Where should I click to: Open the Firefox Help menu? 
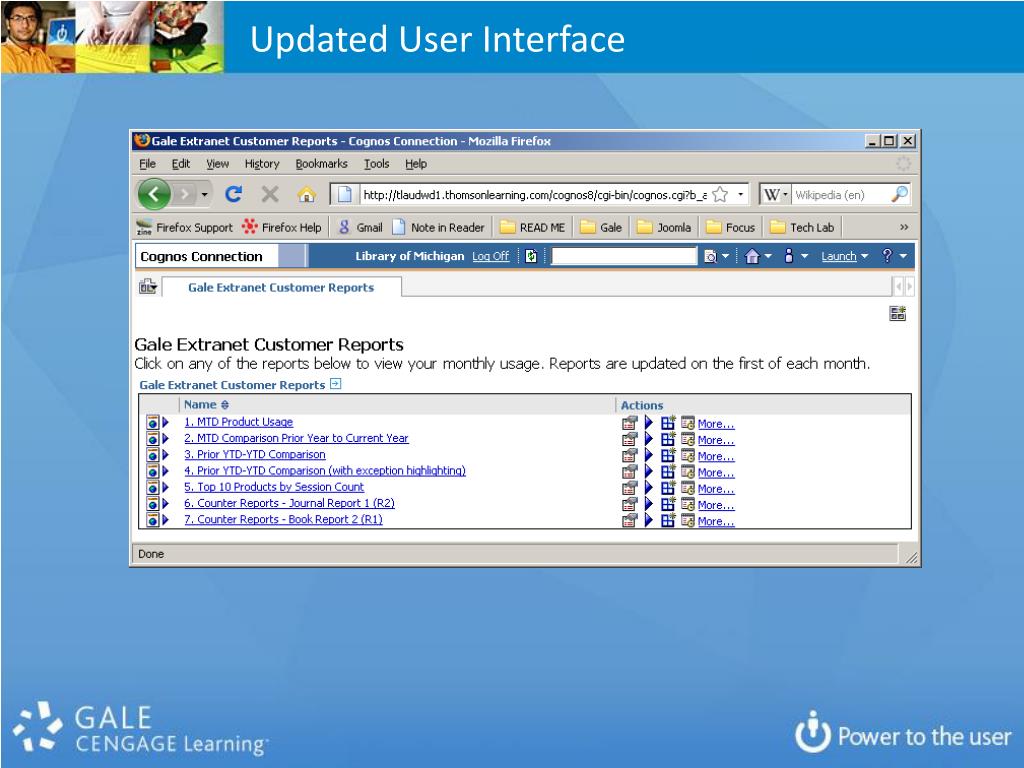[416, 164]
